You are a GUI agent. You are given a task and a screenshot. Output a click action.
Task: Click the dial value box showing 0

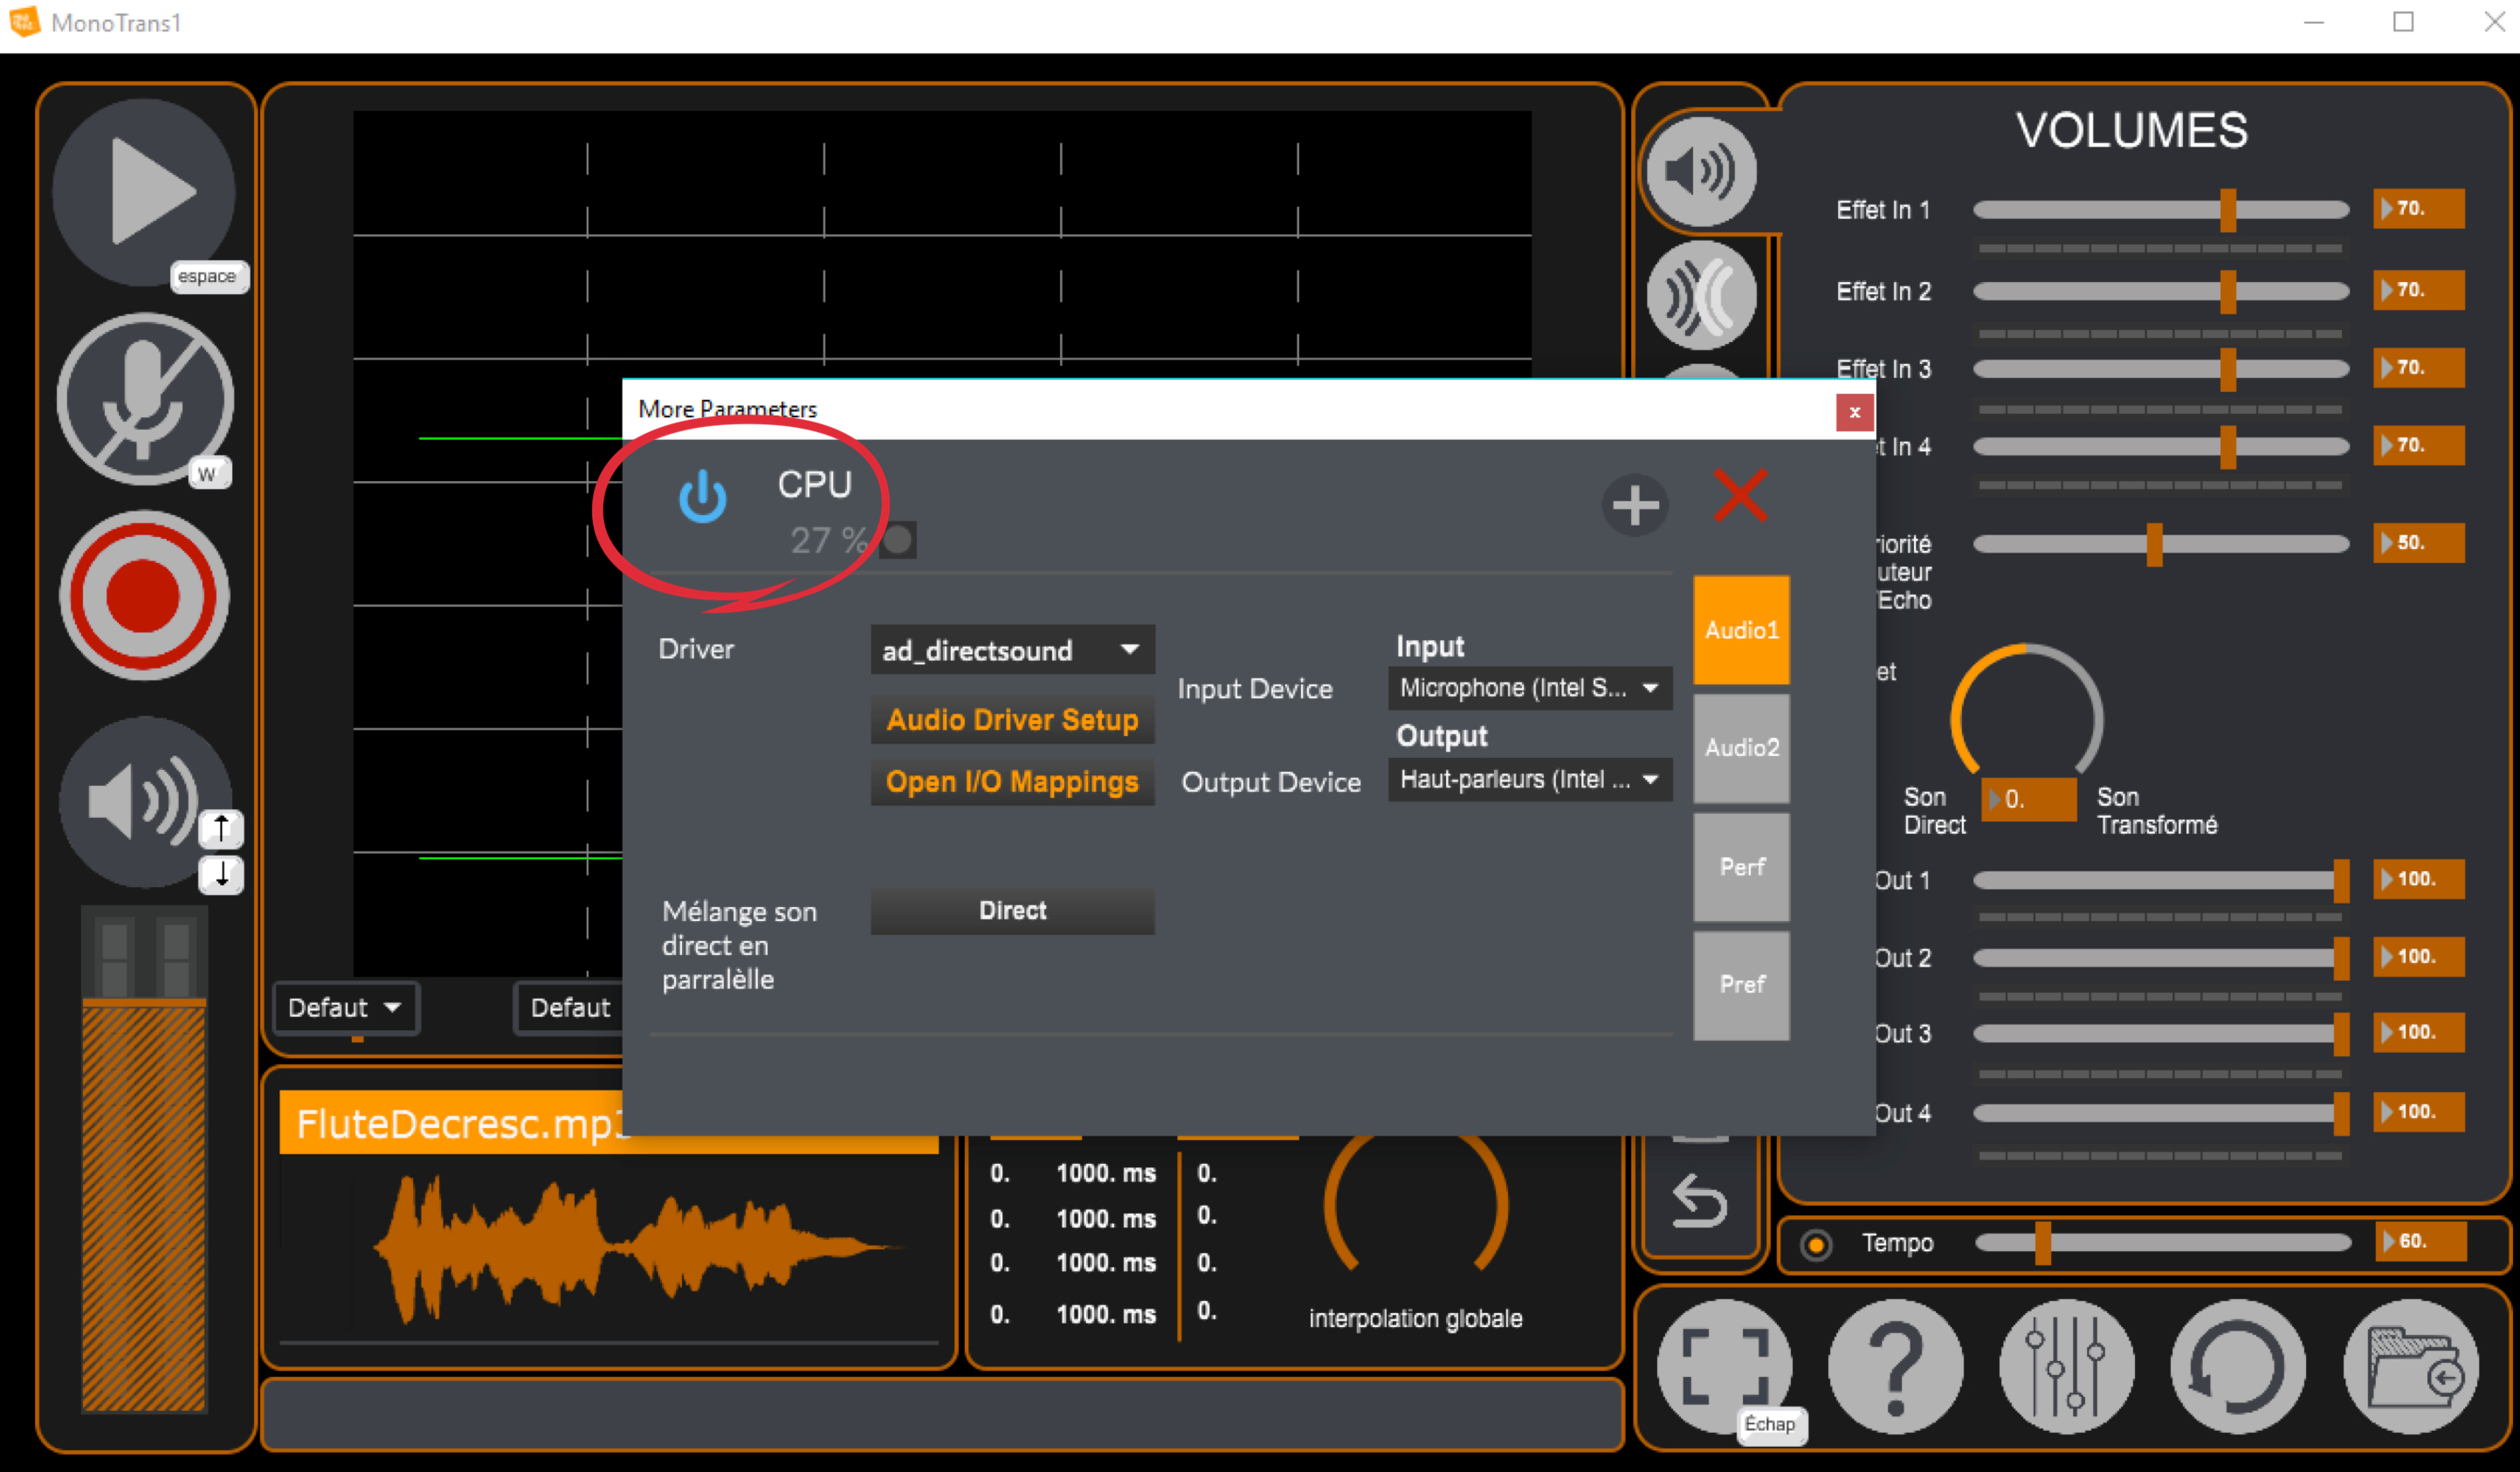[x=2029, y=799]
